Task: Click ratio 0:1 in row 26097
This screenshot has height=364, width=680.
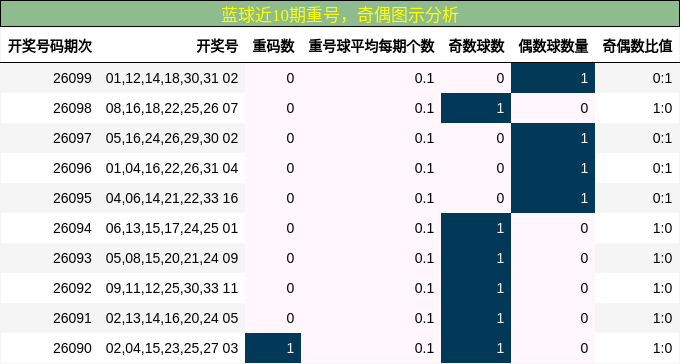Action: [x=662, y=138]
